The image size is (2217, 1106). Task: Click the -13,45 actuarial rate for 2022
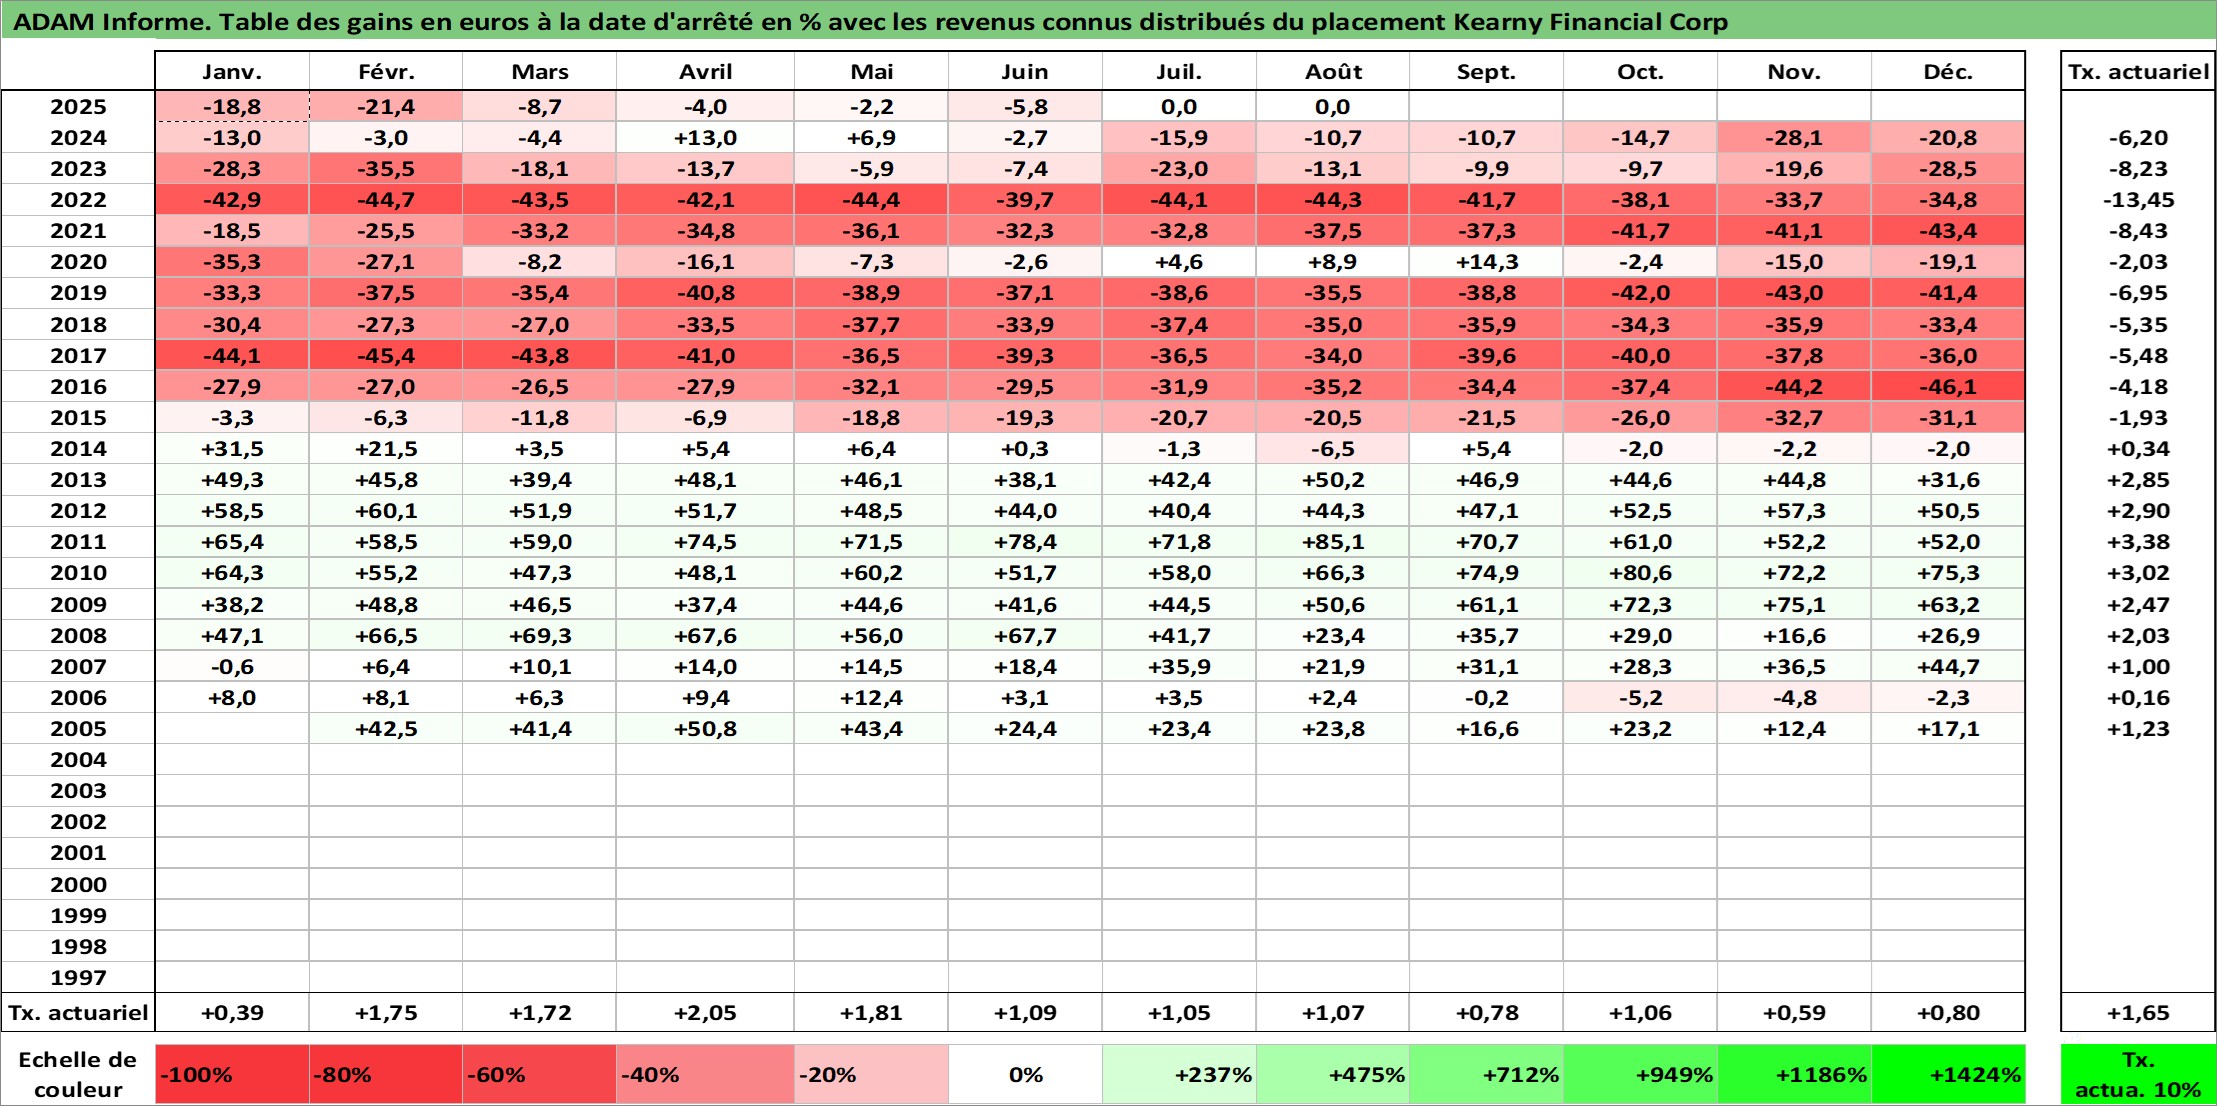(2138, 200)
